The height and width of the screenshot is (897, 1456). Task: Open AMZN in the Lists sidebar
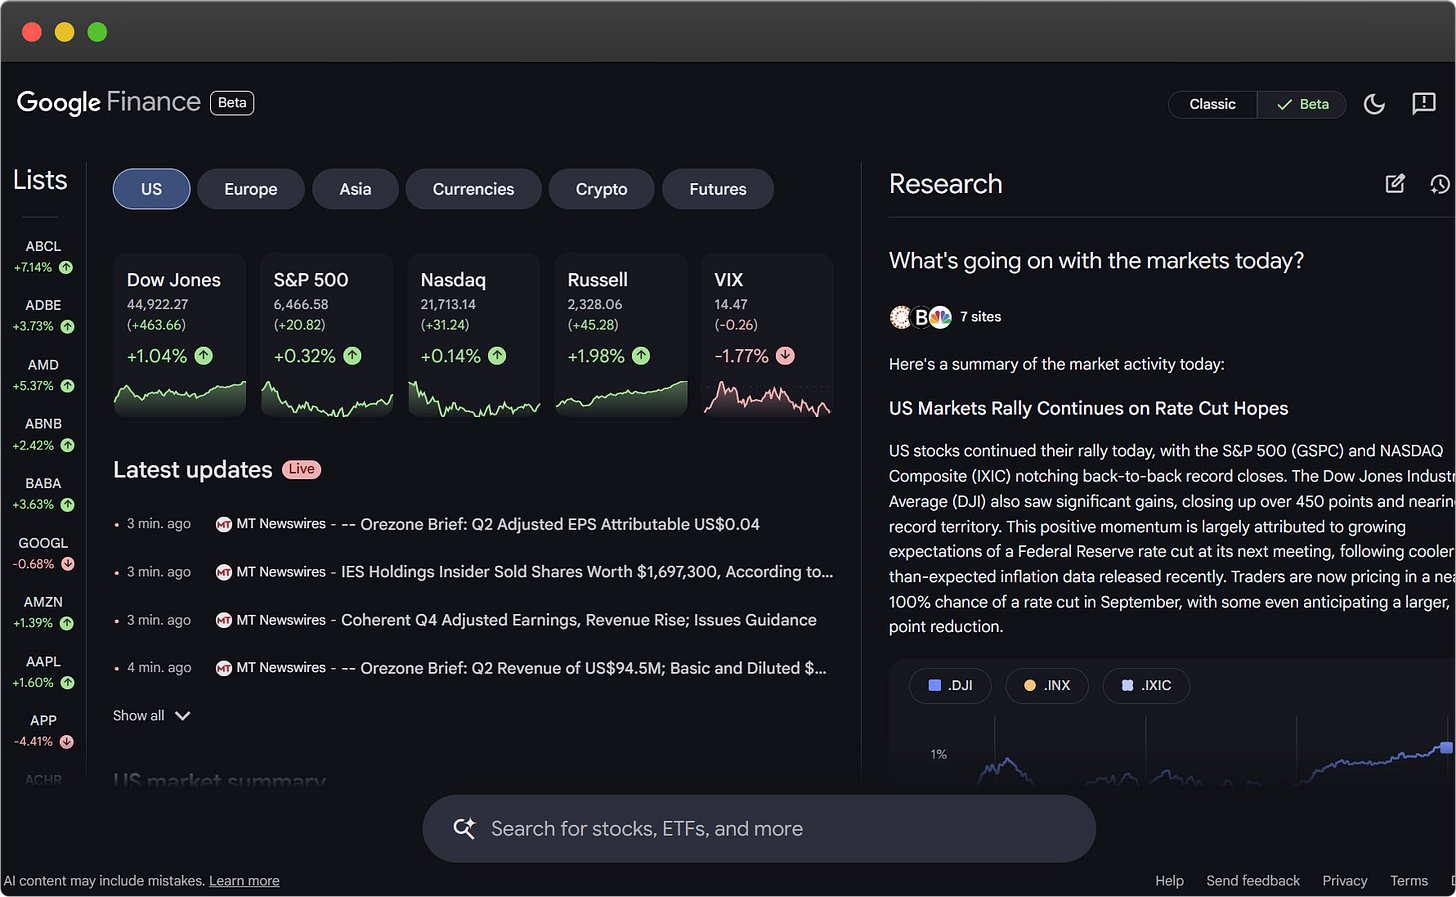click(x=43, y=612)
